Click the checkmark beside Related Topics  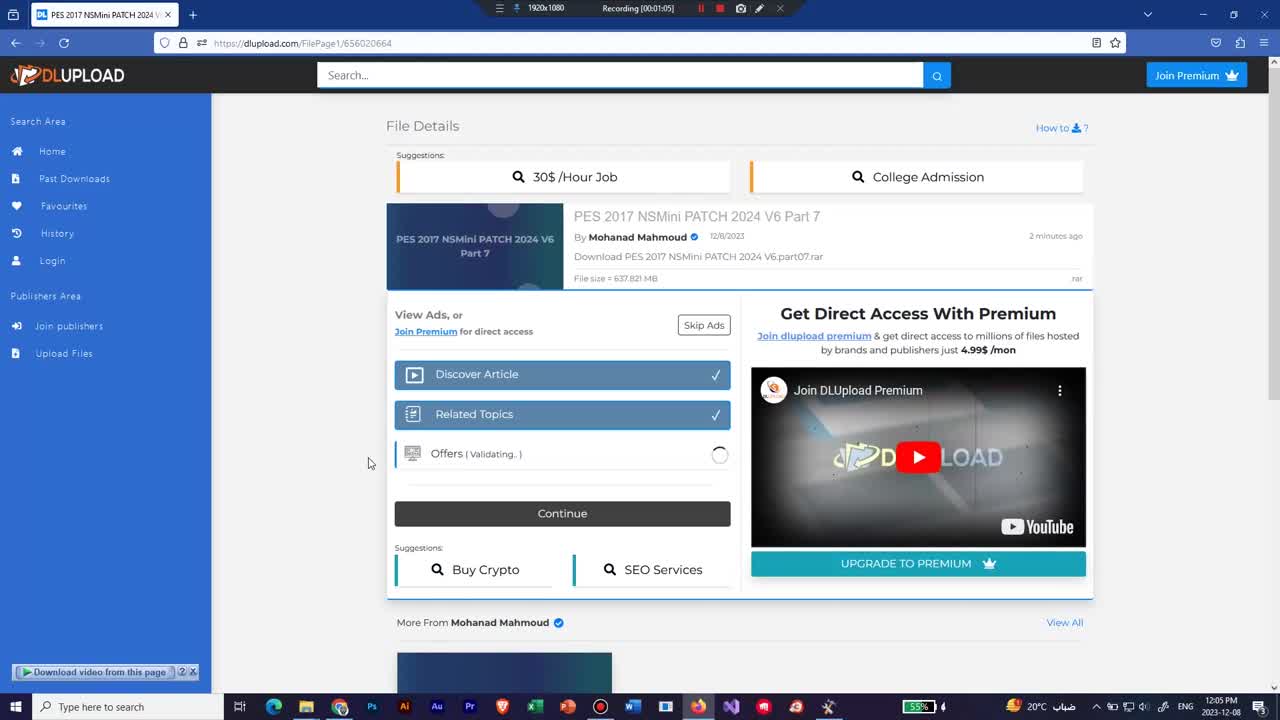coord(716,414)
